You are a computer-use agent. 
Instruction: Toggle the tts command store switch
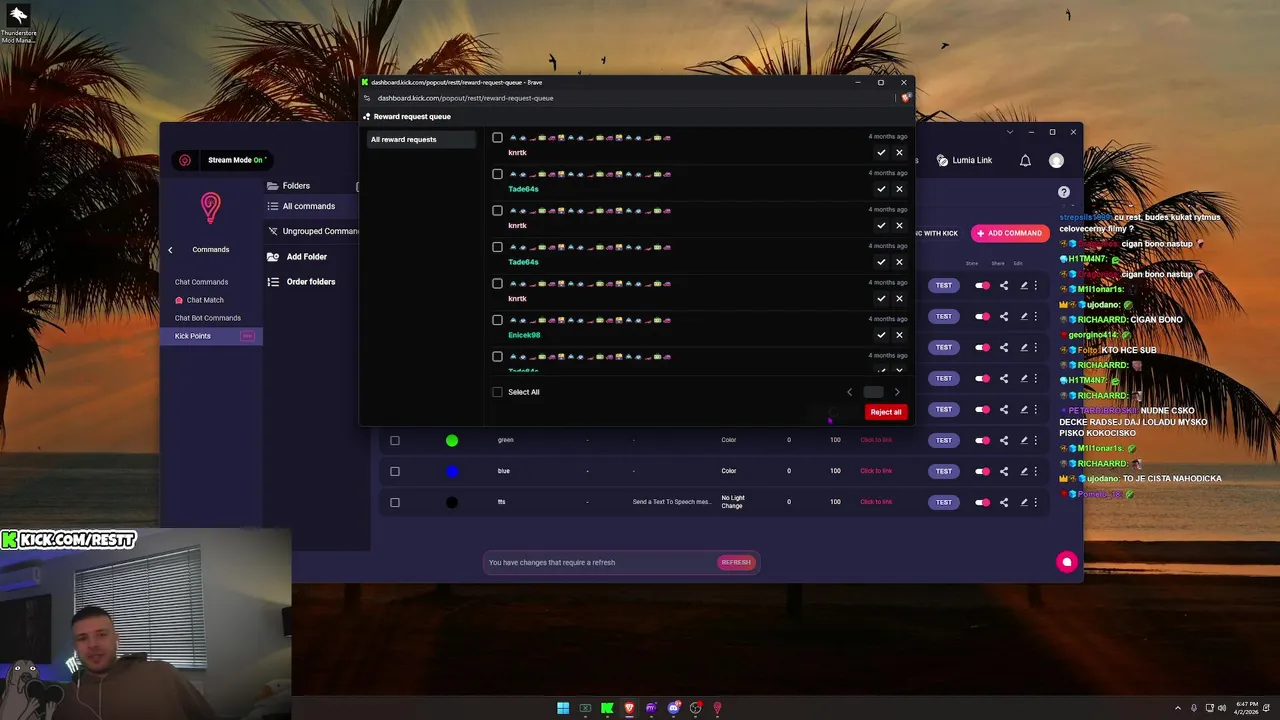point(982,502)
